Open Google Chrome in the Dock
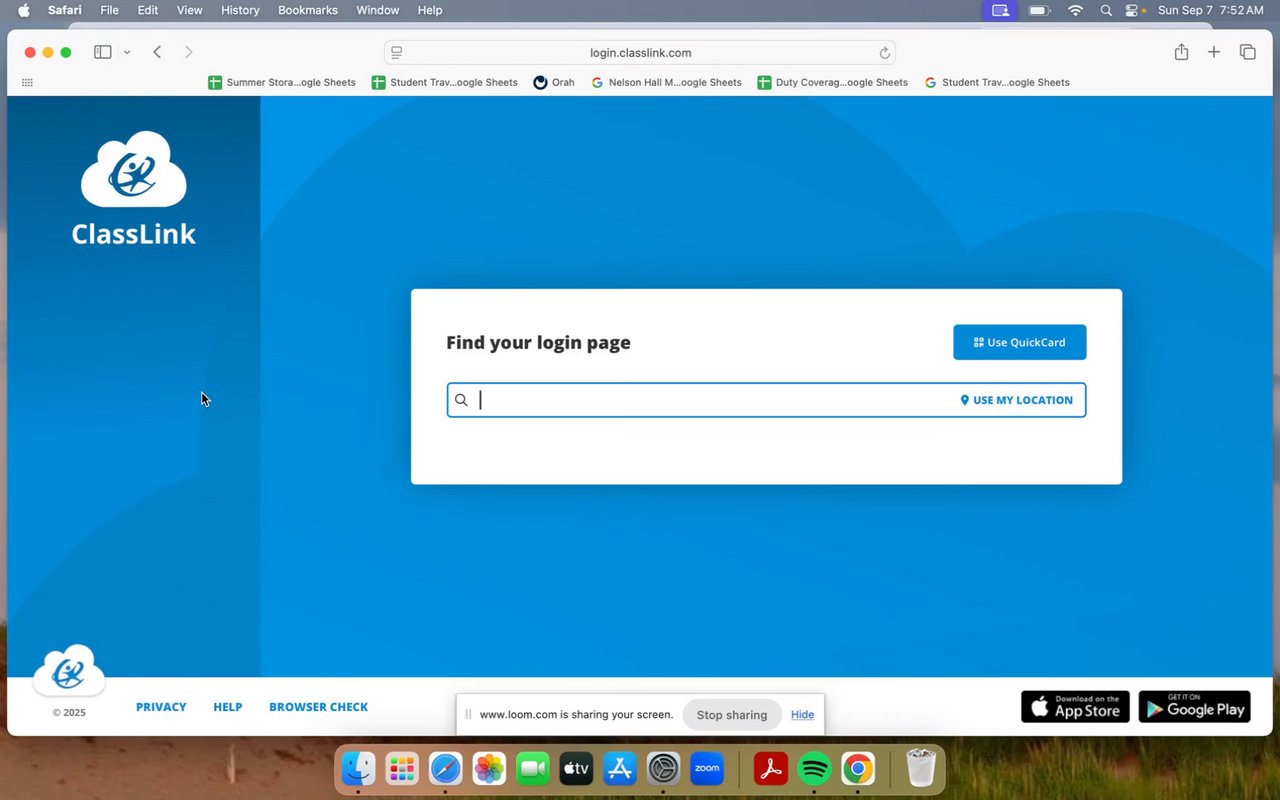This screenshot has width=1280, height=800. [858, 768]
